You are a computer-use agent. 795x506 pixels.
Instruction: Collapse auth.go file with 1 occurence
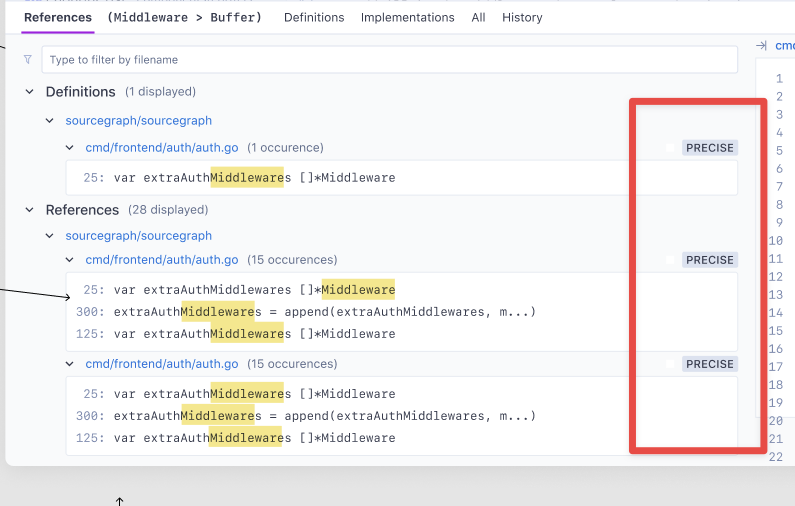(x=69, y=148)
